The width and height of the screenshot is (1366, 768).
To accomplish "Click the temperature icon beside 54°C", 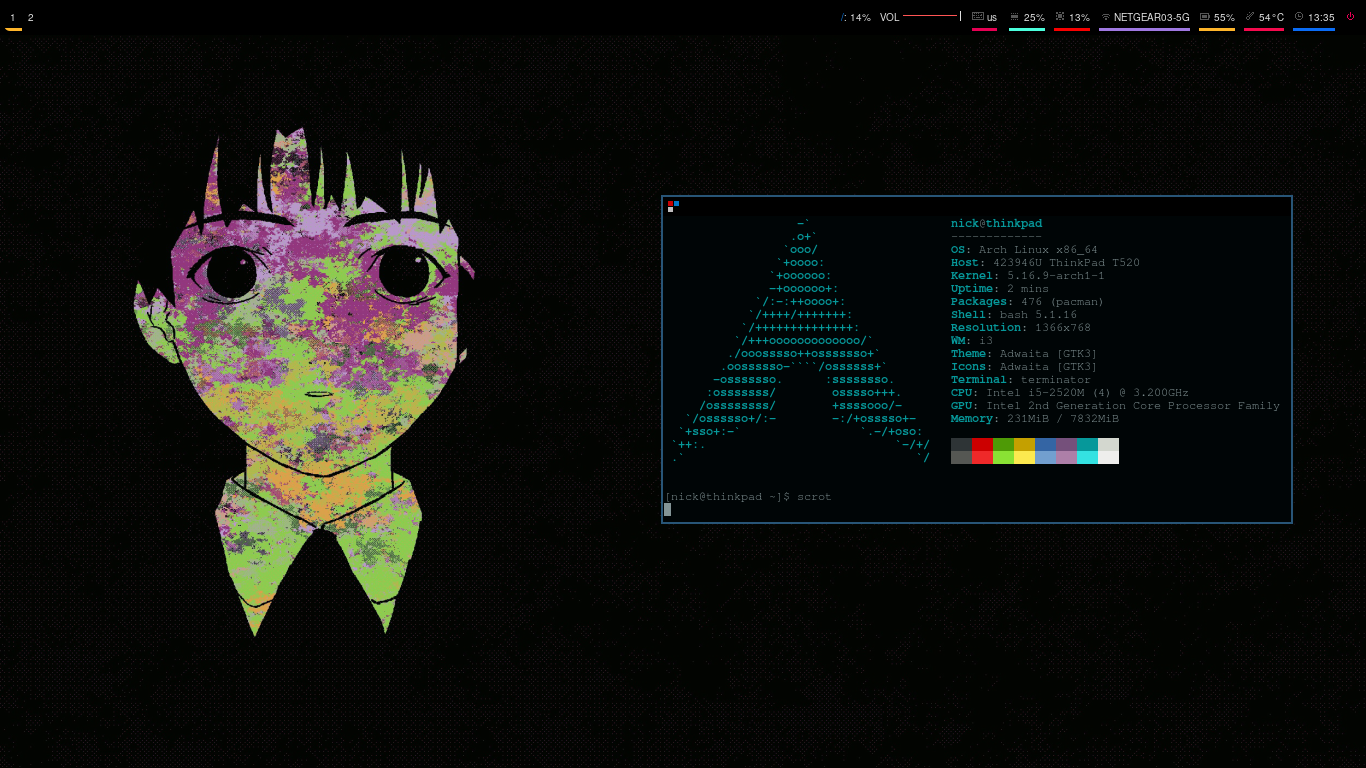I will (1250, 17).
